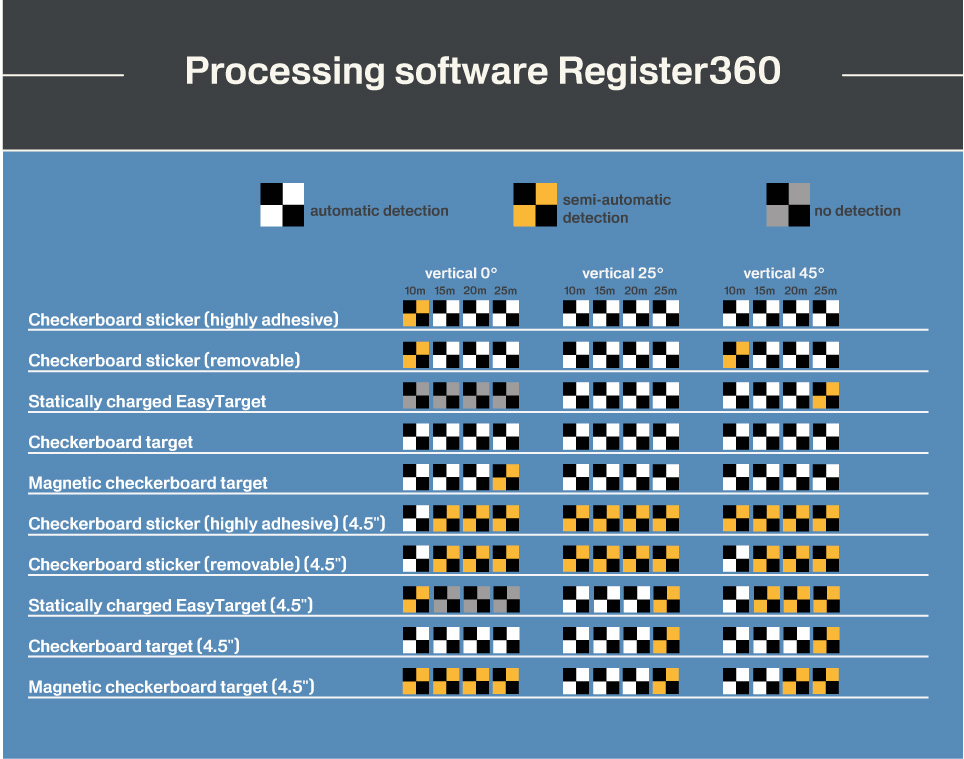This screenshot has width=964, height=759.
Task: Click Checkerboard target (4.5") 25m icon under vertical 25°
Action: tap(666, 640)
